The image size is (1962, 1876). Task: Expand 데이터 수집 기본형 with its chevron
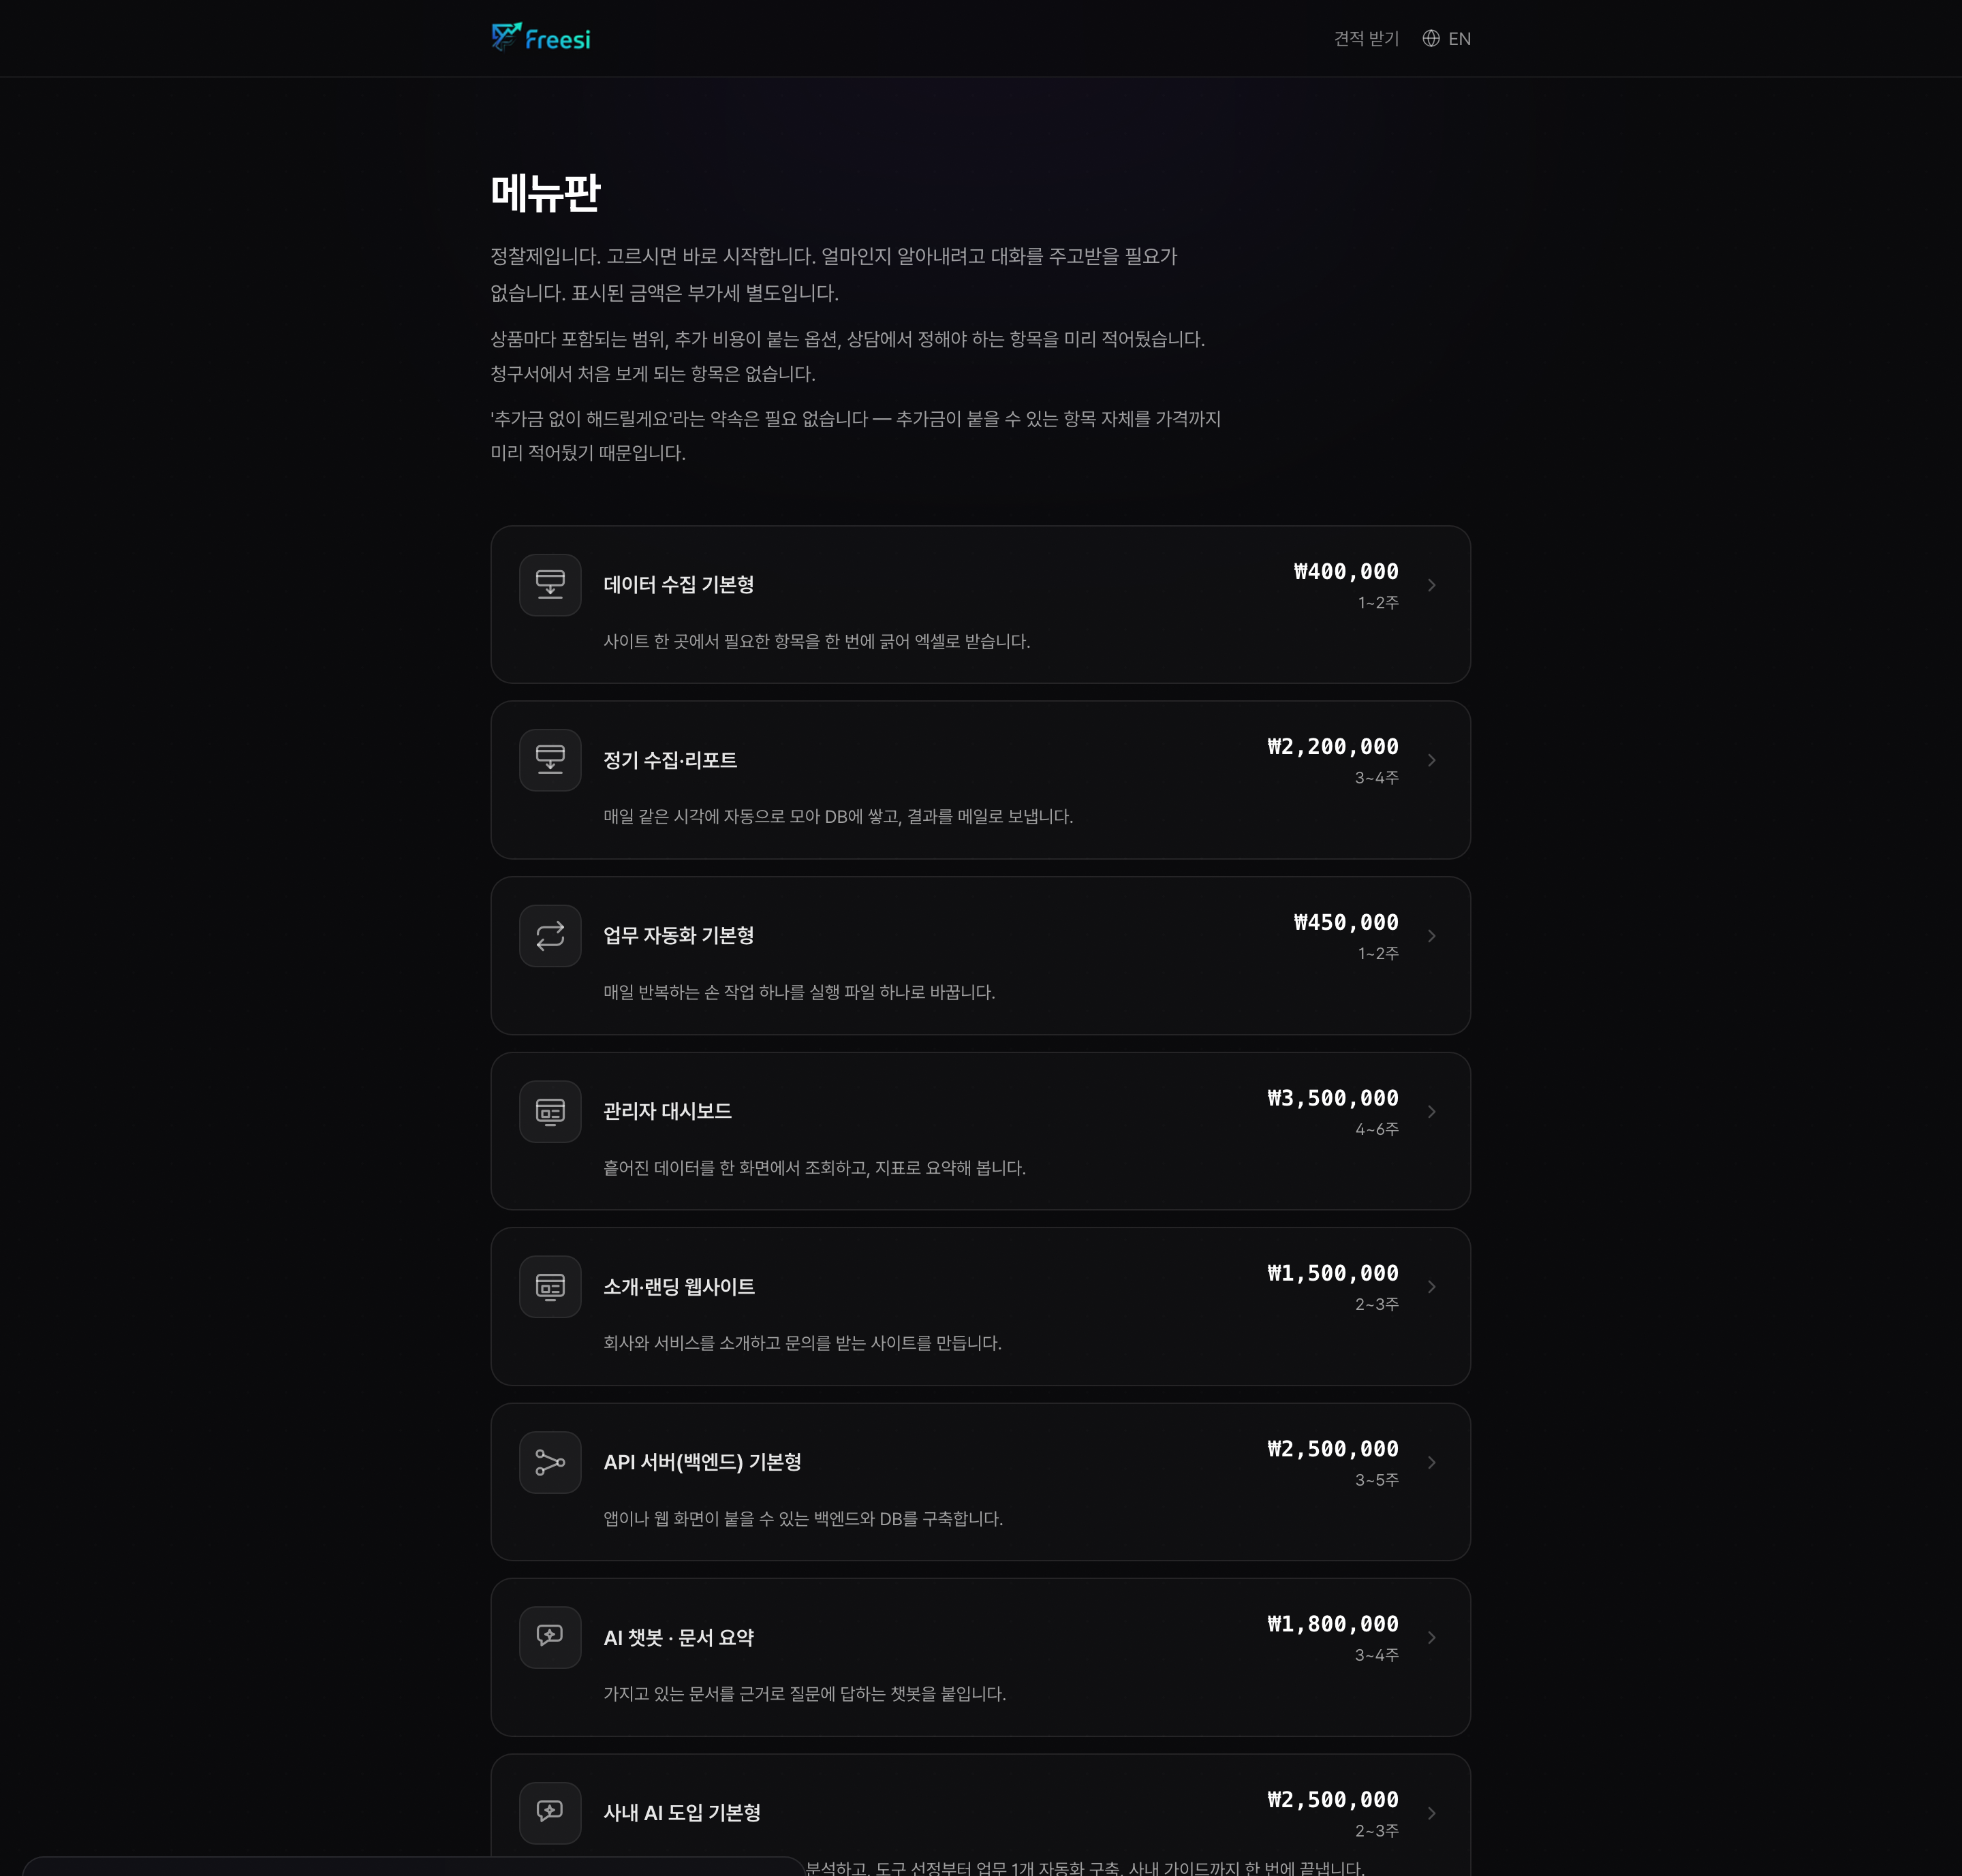point(1432,585)
